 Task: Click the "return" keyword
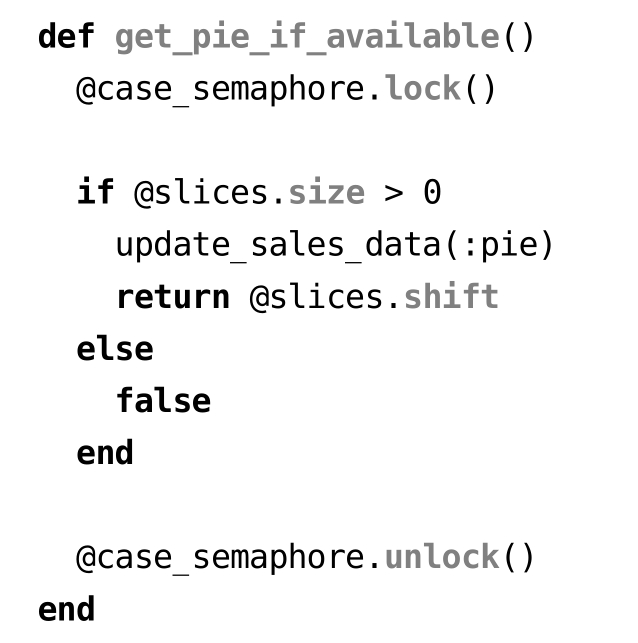pos(172,297)
